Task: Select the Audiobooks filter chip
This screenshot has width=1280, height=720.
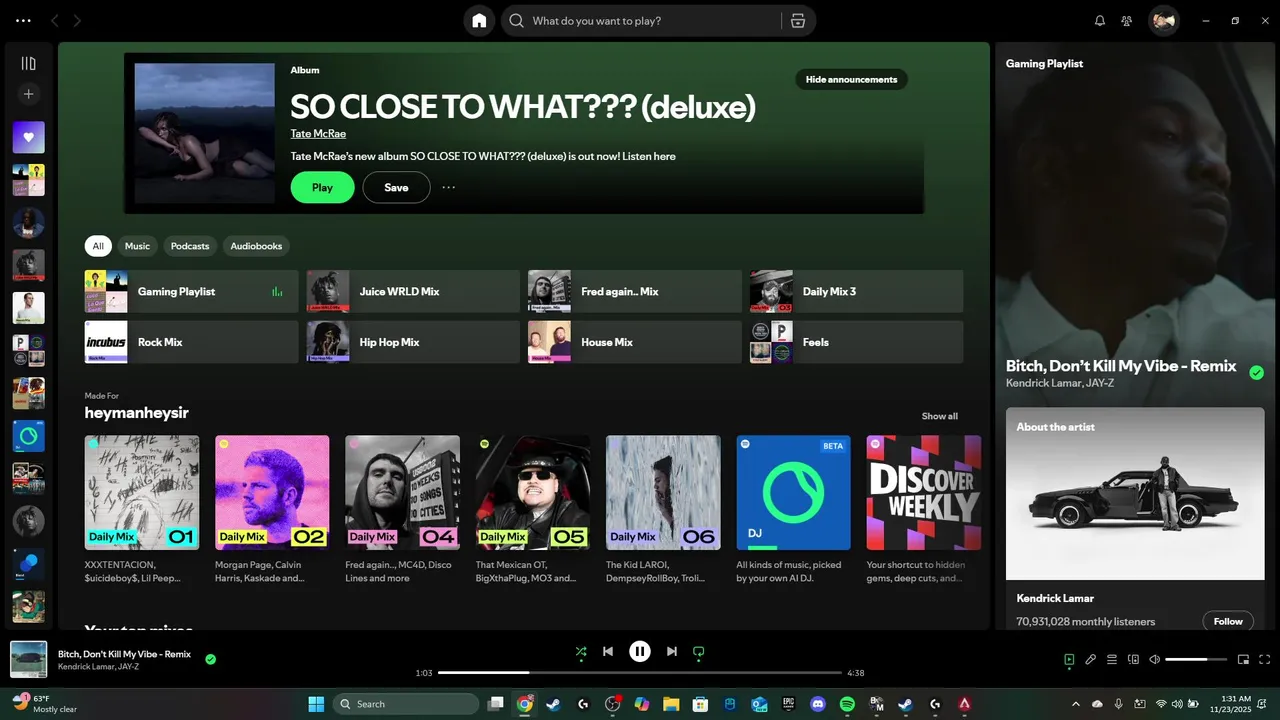Action: [x=256, y=246]
